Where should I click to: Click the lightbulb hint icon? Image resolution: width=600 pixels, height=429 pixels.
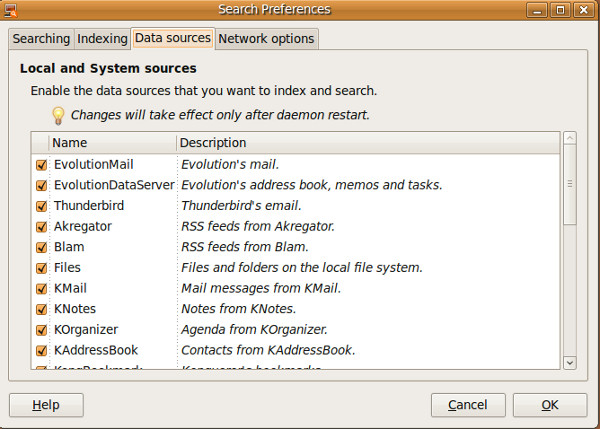(x=58, y=116)
